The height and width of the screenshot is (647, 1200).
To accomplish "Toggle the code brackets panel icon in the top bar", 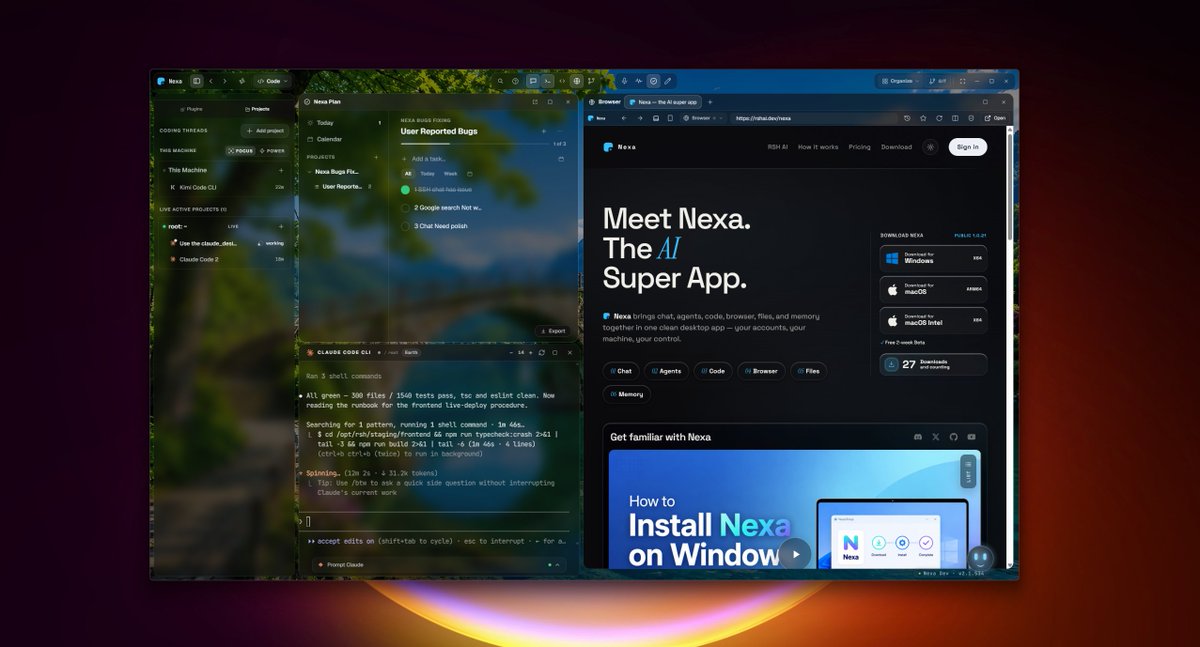I will coord(562,81).
